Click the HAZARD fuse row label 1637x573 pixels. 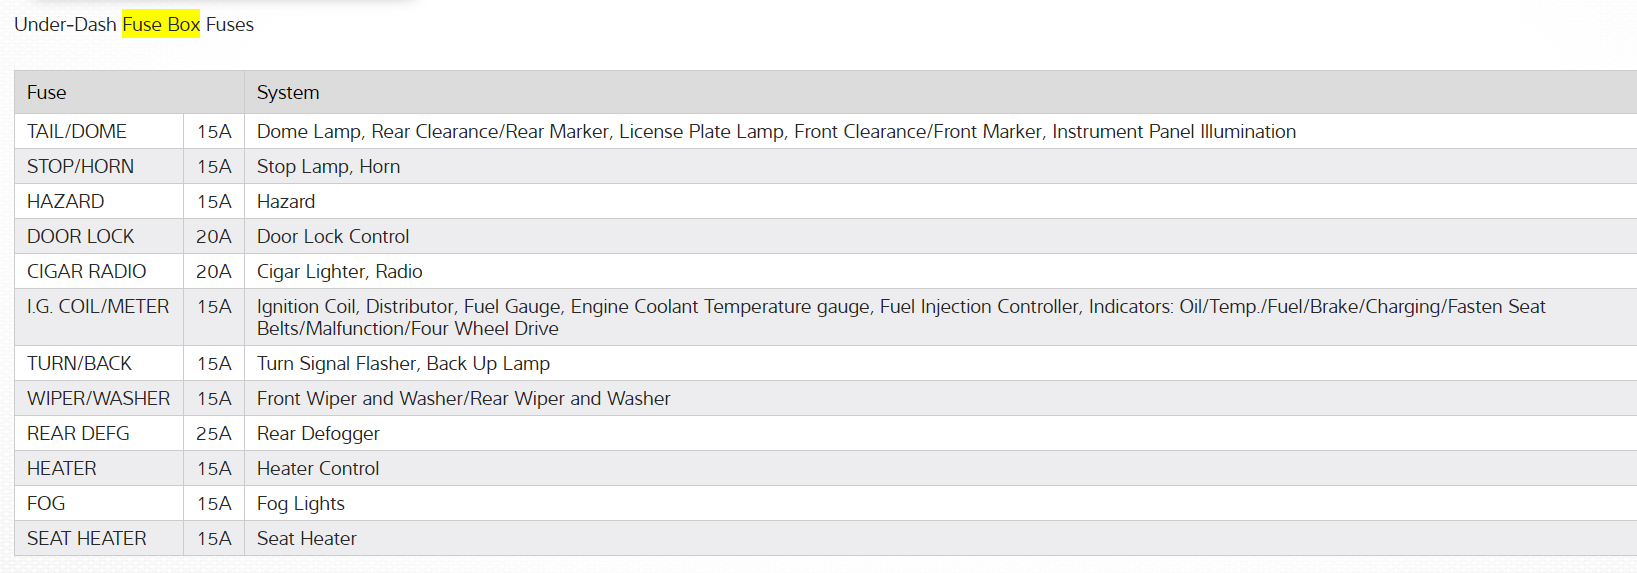[x=65, y=201]
